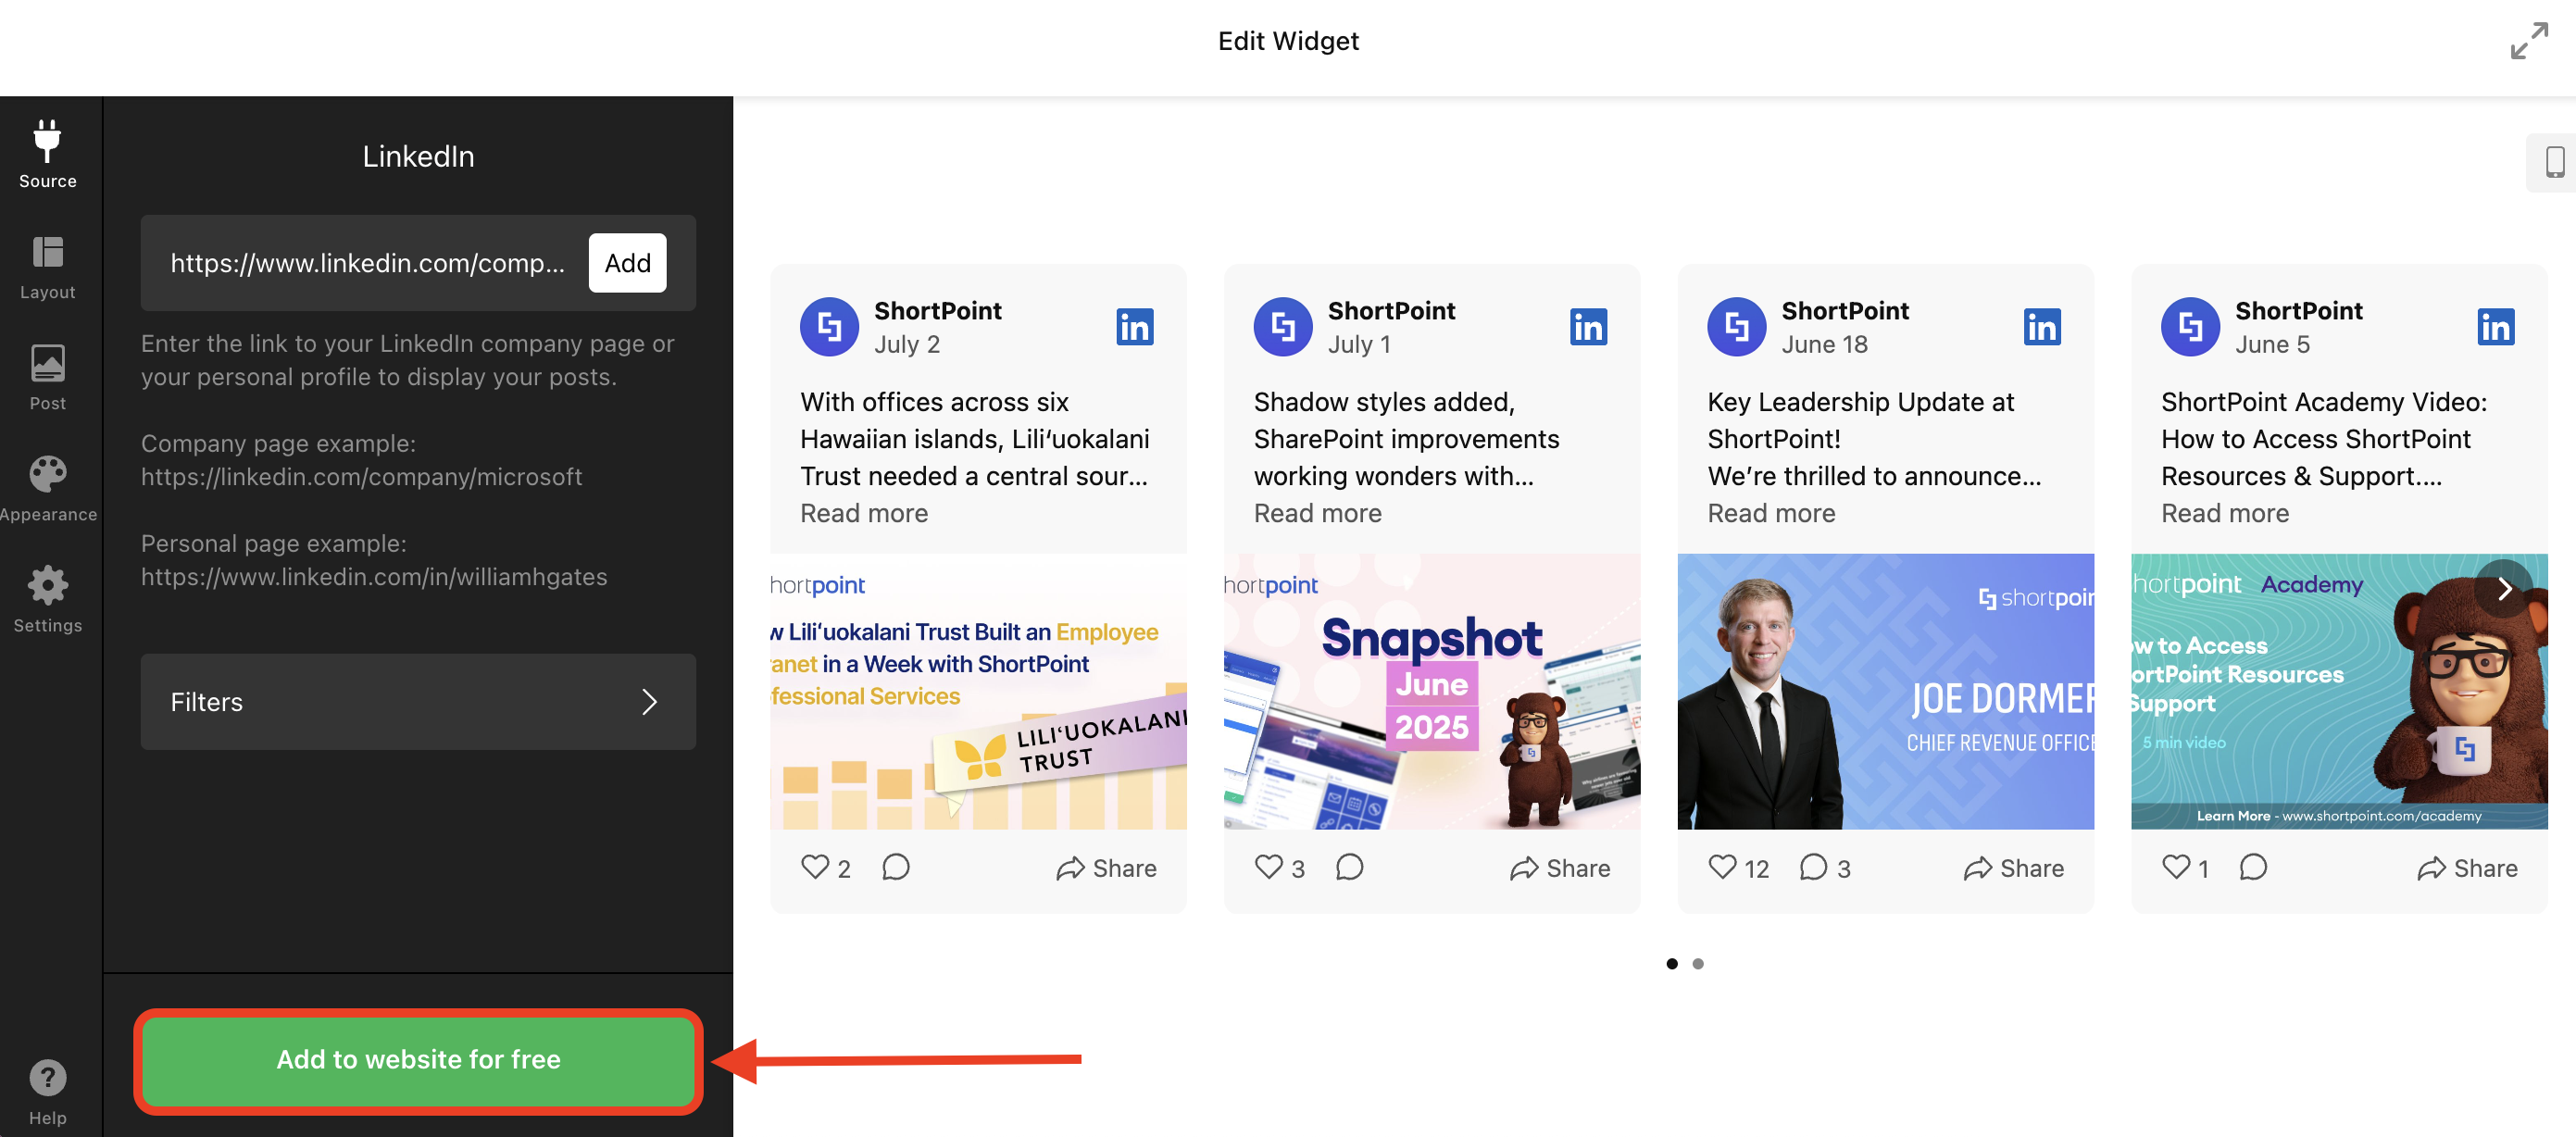
Task: Like the July 1 post heart
Action: pyautogui.click(x=1268, y=867)
